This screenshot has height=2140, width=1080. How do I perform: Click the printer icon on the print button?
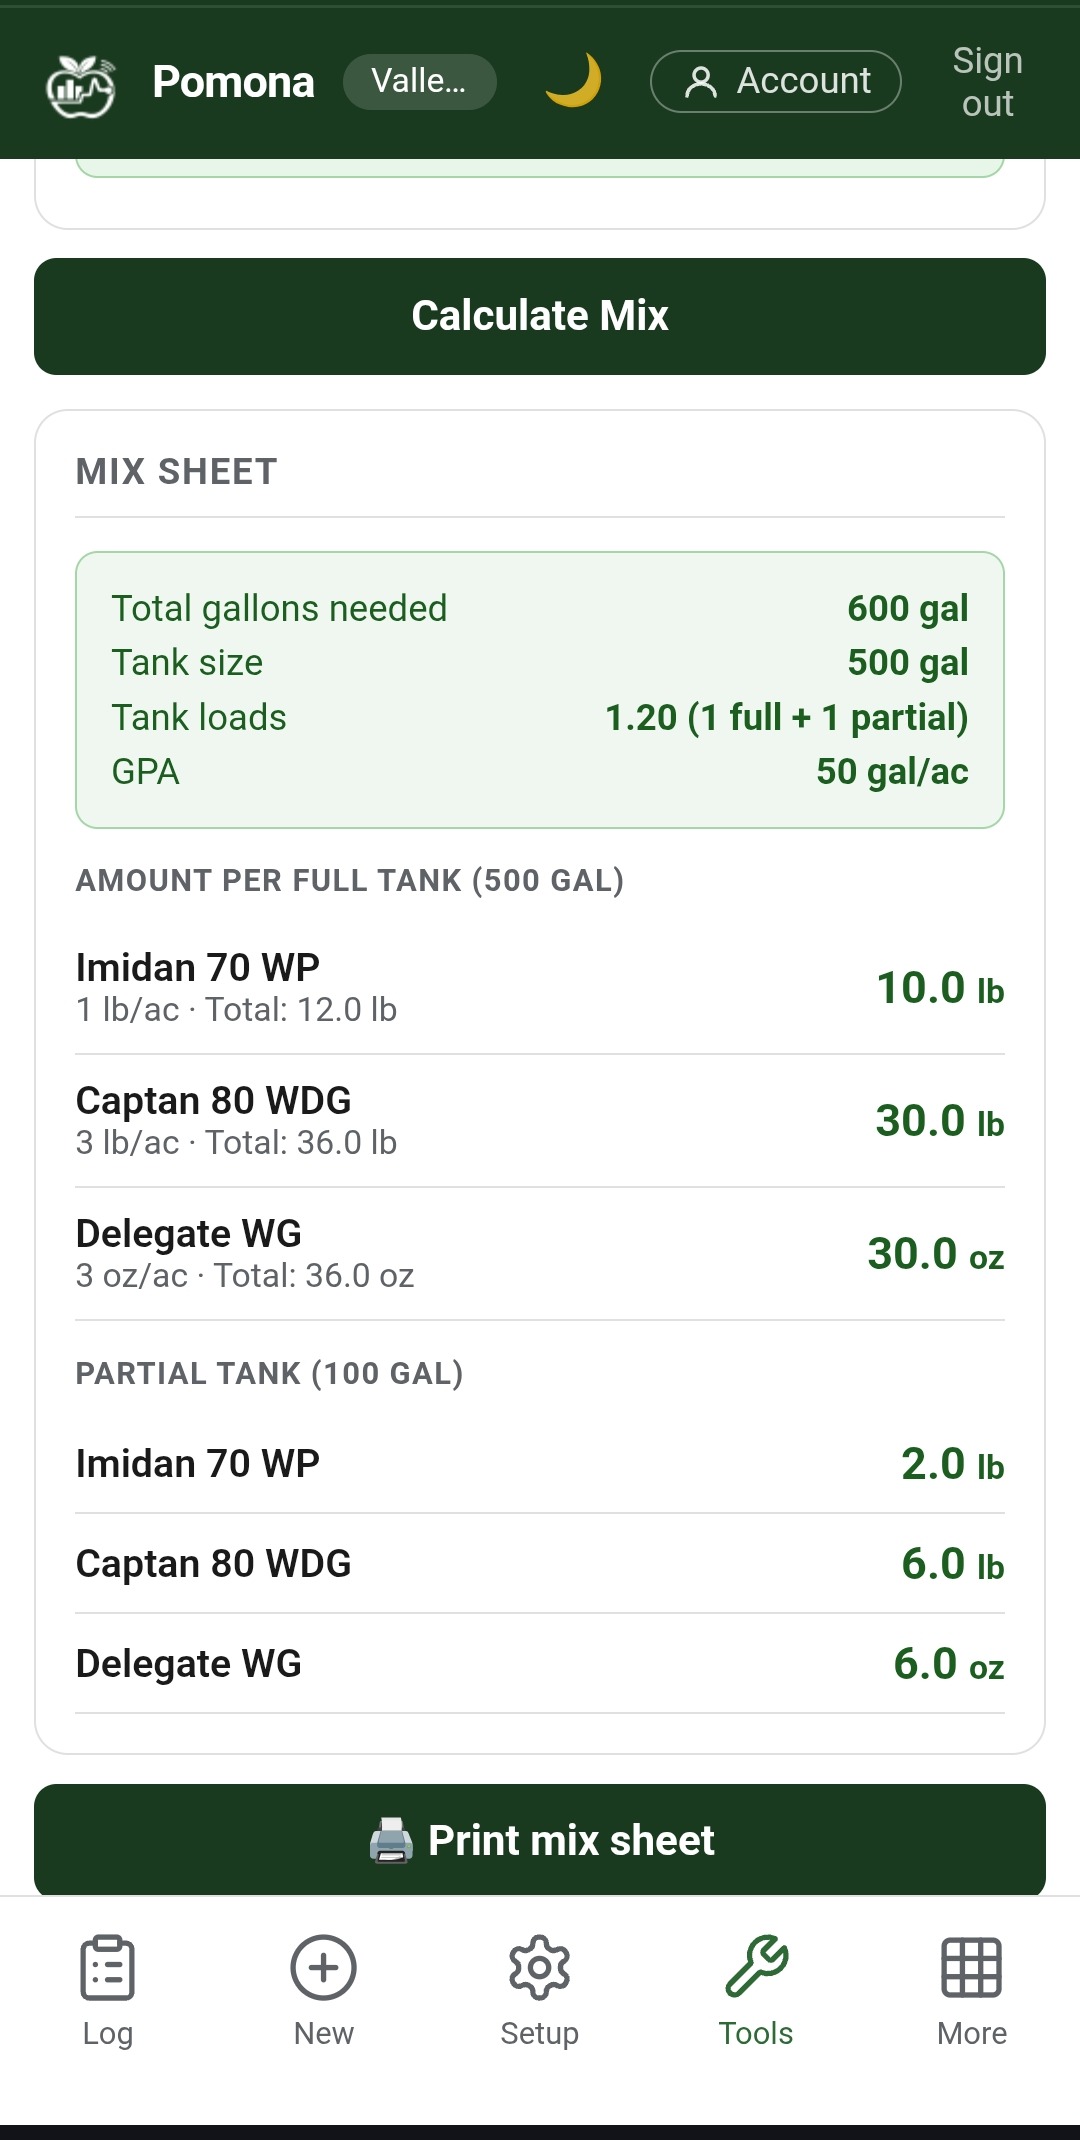(x=391, y=1840)
